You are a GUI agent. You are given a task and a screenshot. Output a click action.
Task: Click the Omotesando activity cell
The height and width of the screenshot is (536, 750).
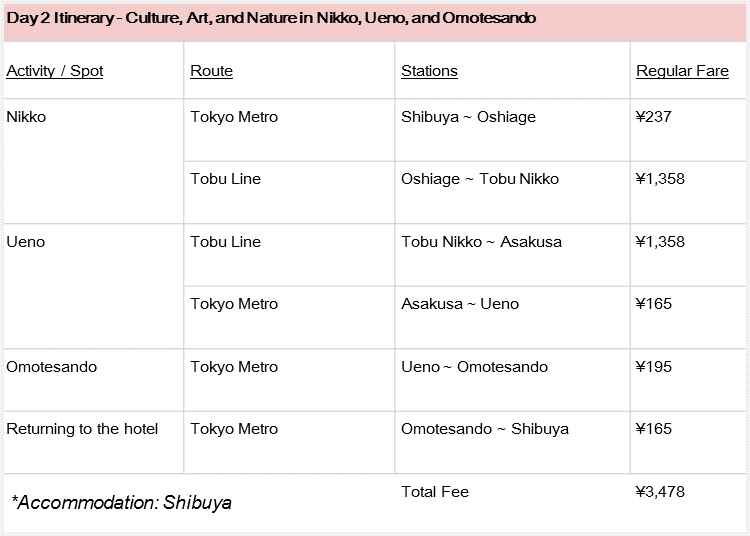point(52,367)
